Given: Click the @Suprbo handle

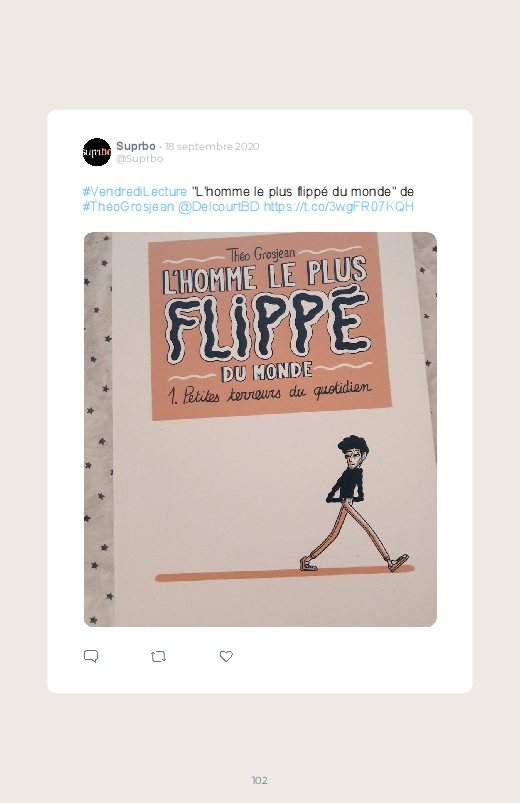Looking at the screenshot, I should coord(139,159).
